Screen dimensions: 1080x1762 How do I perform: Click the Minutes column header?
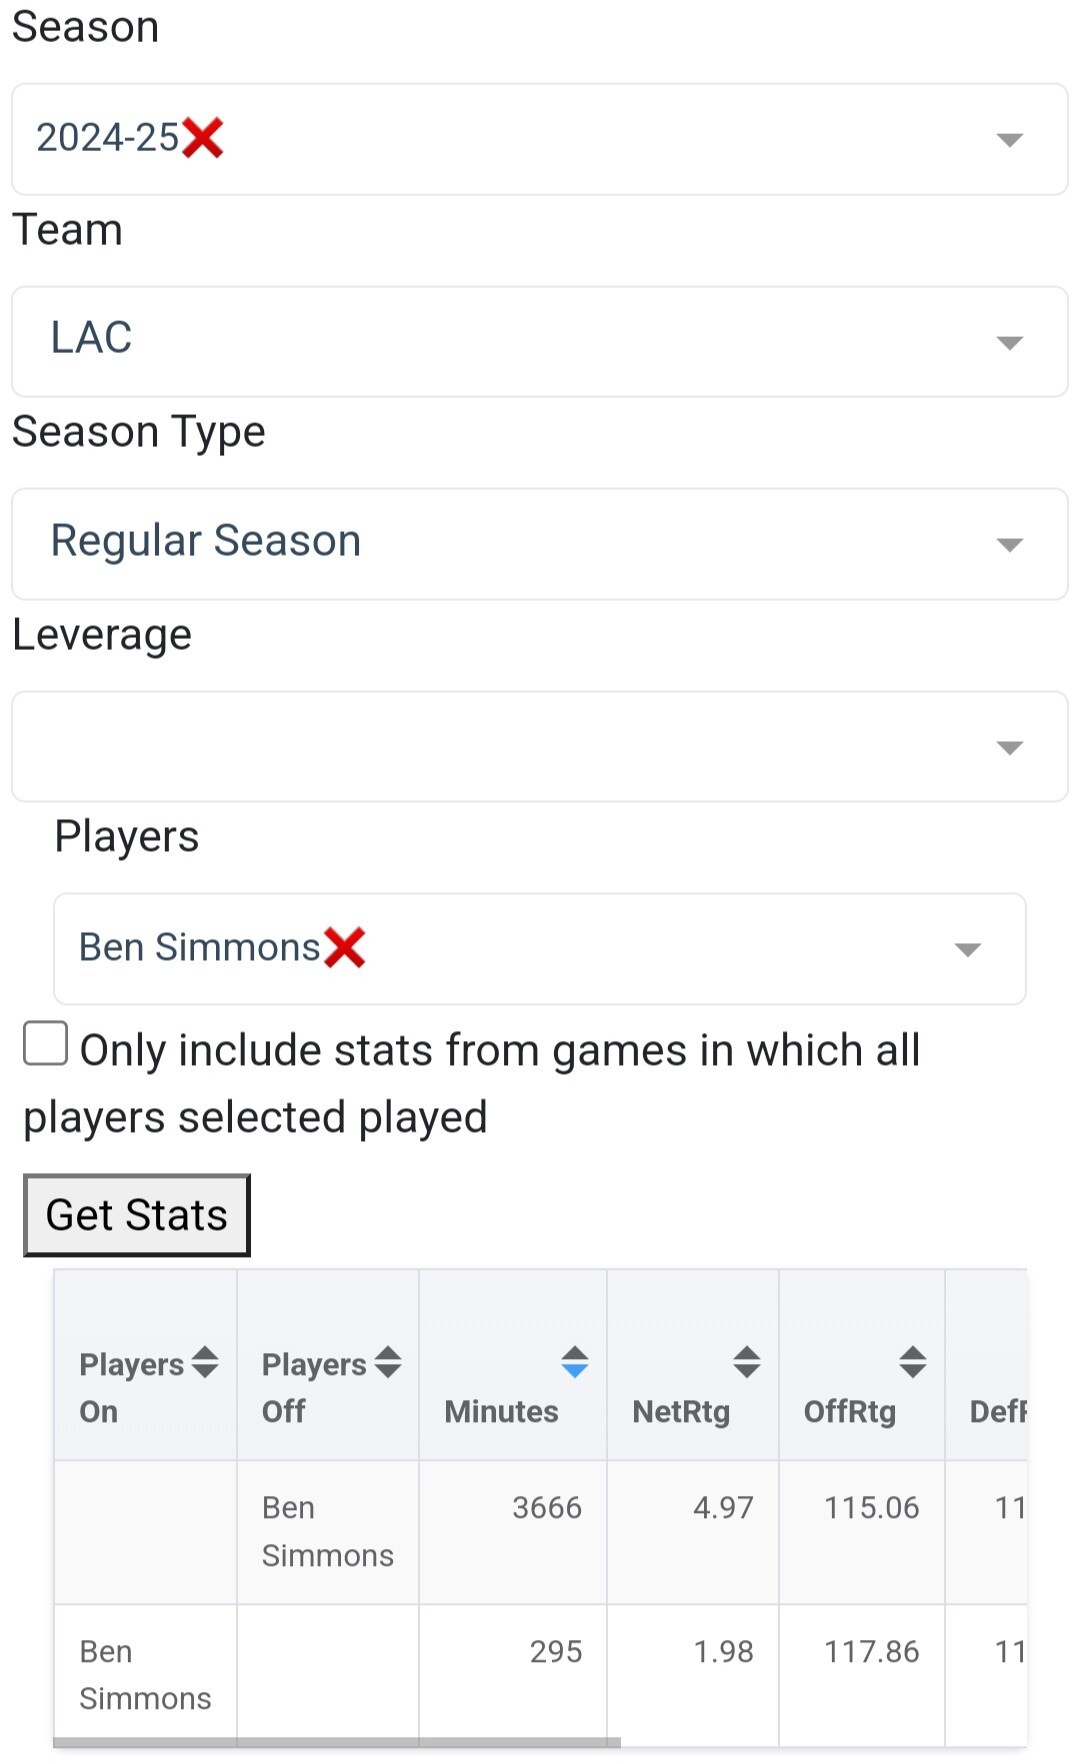point(502,1411)
